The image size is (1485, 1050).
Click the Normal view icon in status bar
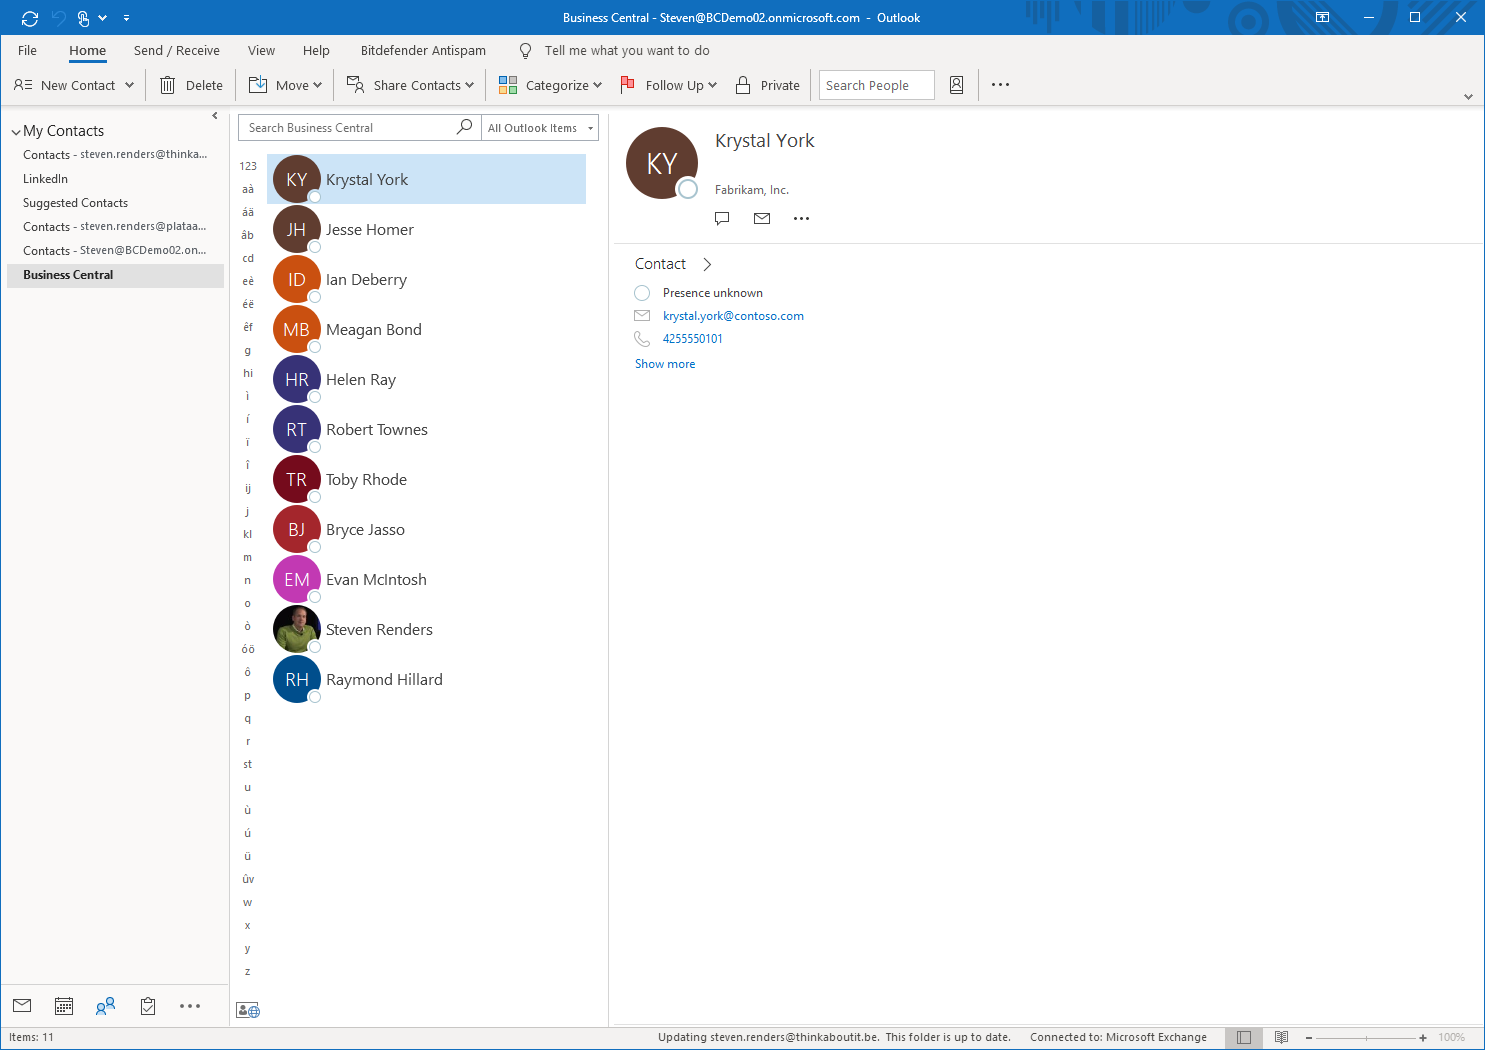pos(1244,1037)
